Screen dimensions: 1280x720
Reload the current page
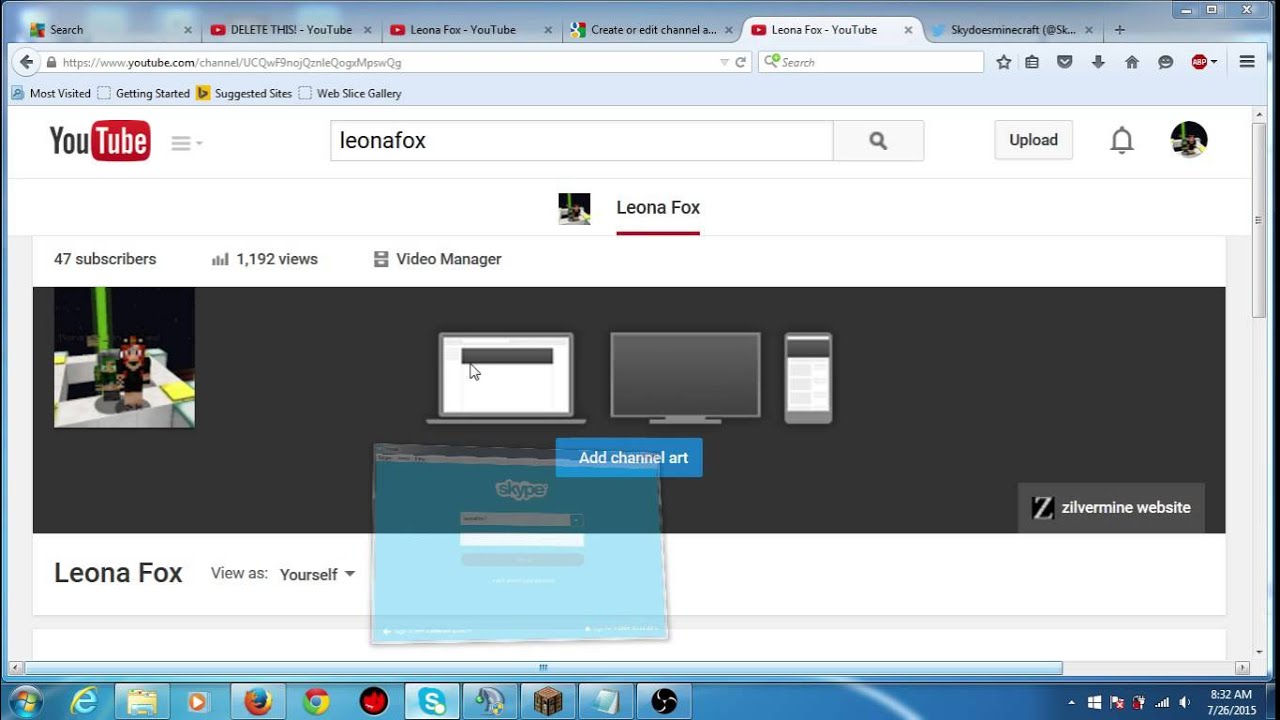pyautogui.click(x=741, y=62)
